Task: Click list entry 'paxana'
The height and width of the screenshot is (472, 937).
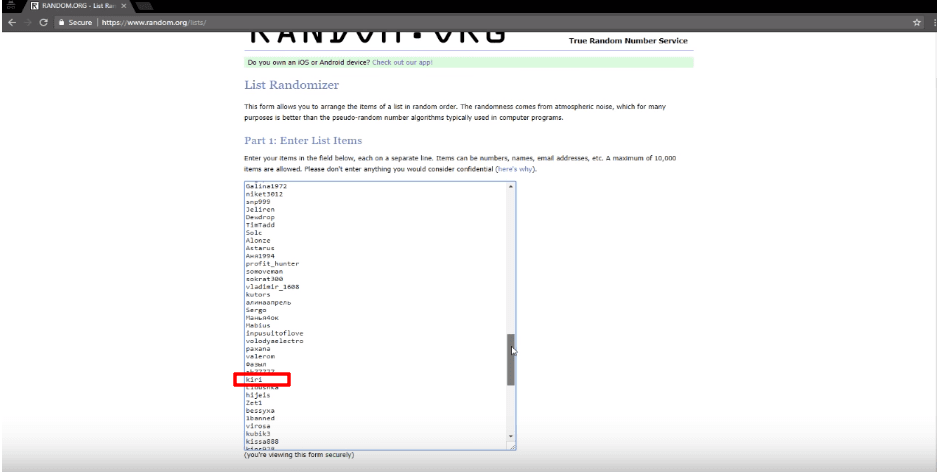Action: tap(258, 348)
